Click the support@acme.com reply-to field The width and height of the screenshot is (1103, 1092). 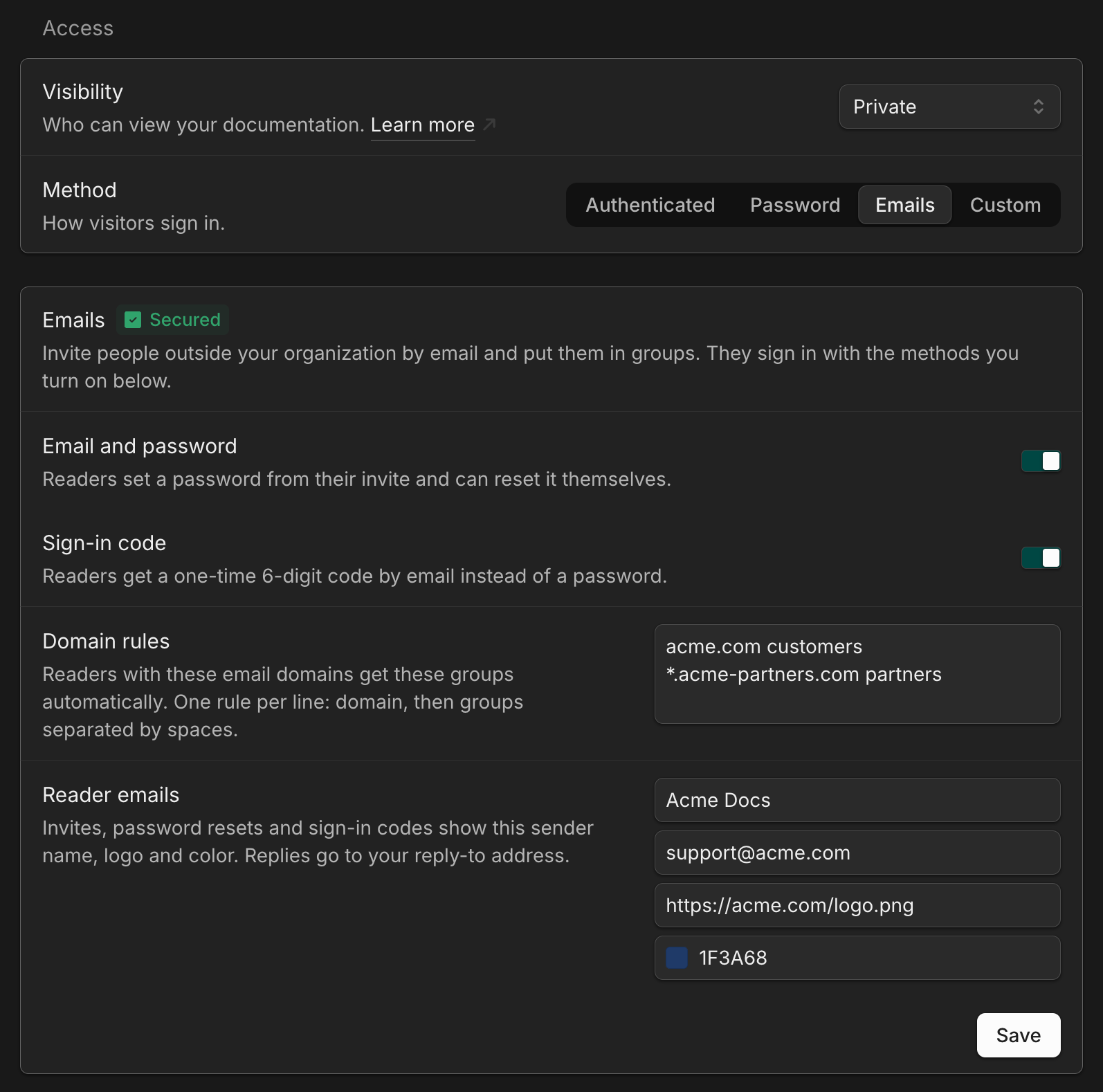click(857, 853)
